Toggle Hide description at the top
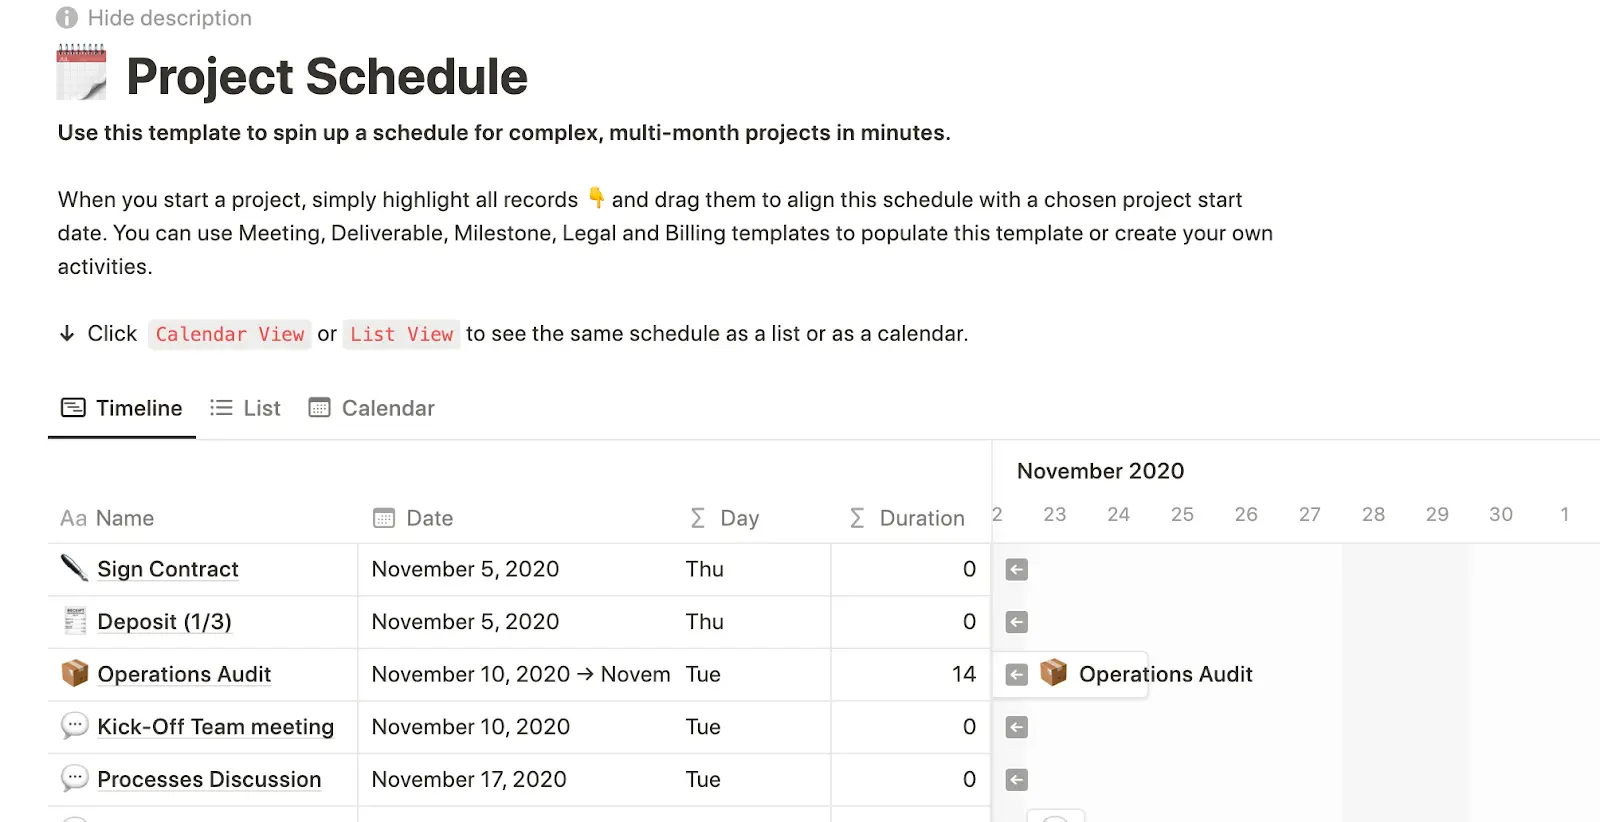The height and width of the screenshot is (822, 1600). (x=167, y=17)
